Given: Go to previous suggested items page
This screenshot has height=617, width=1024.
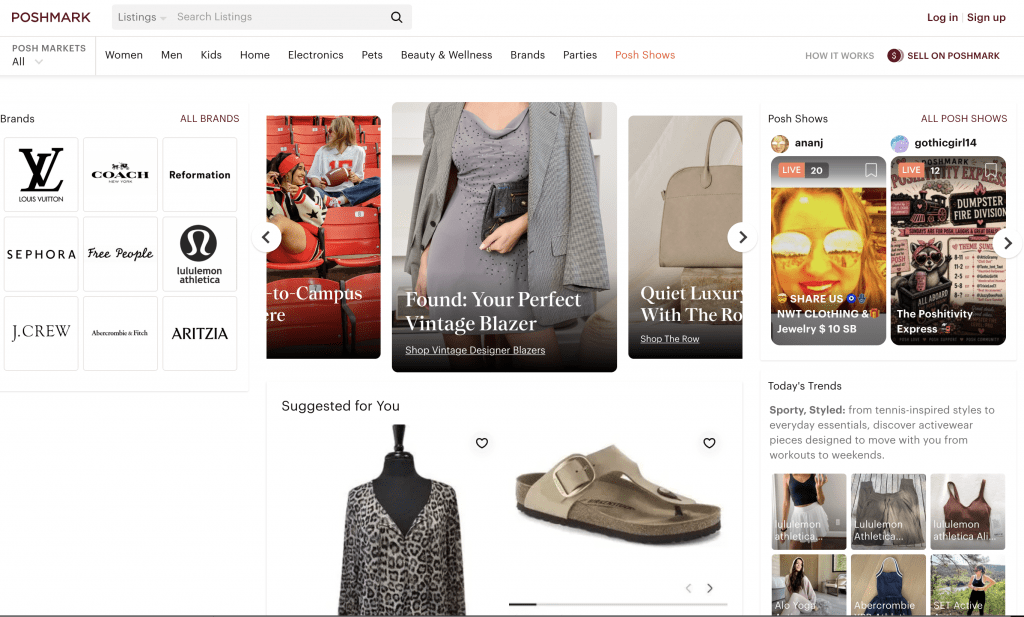Looking at the screenshot, I should (688, 588).
